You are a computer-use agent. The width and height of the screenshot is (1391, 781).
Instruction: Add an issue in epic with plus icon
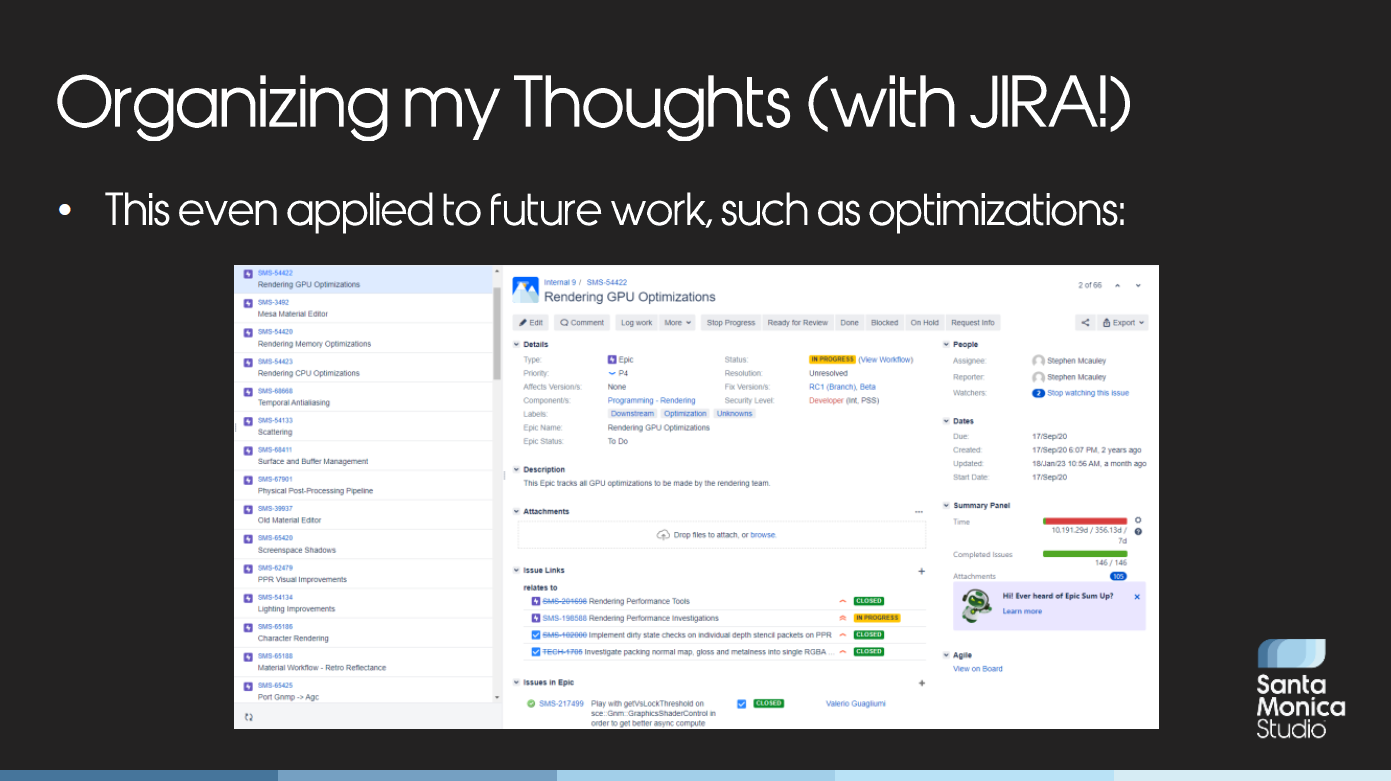click(921, 683)
